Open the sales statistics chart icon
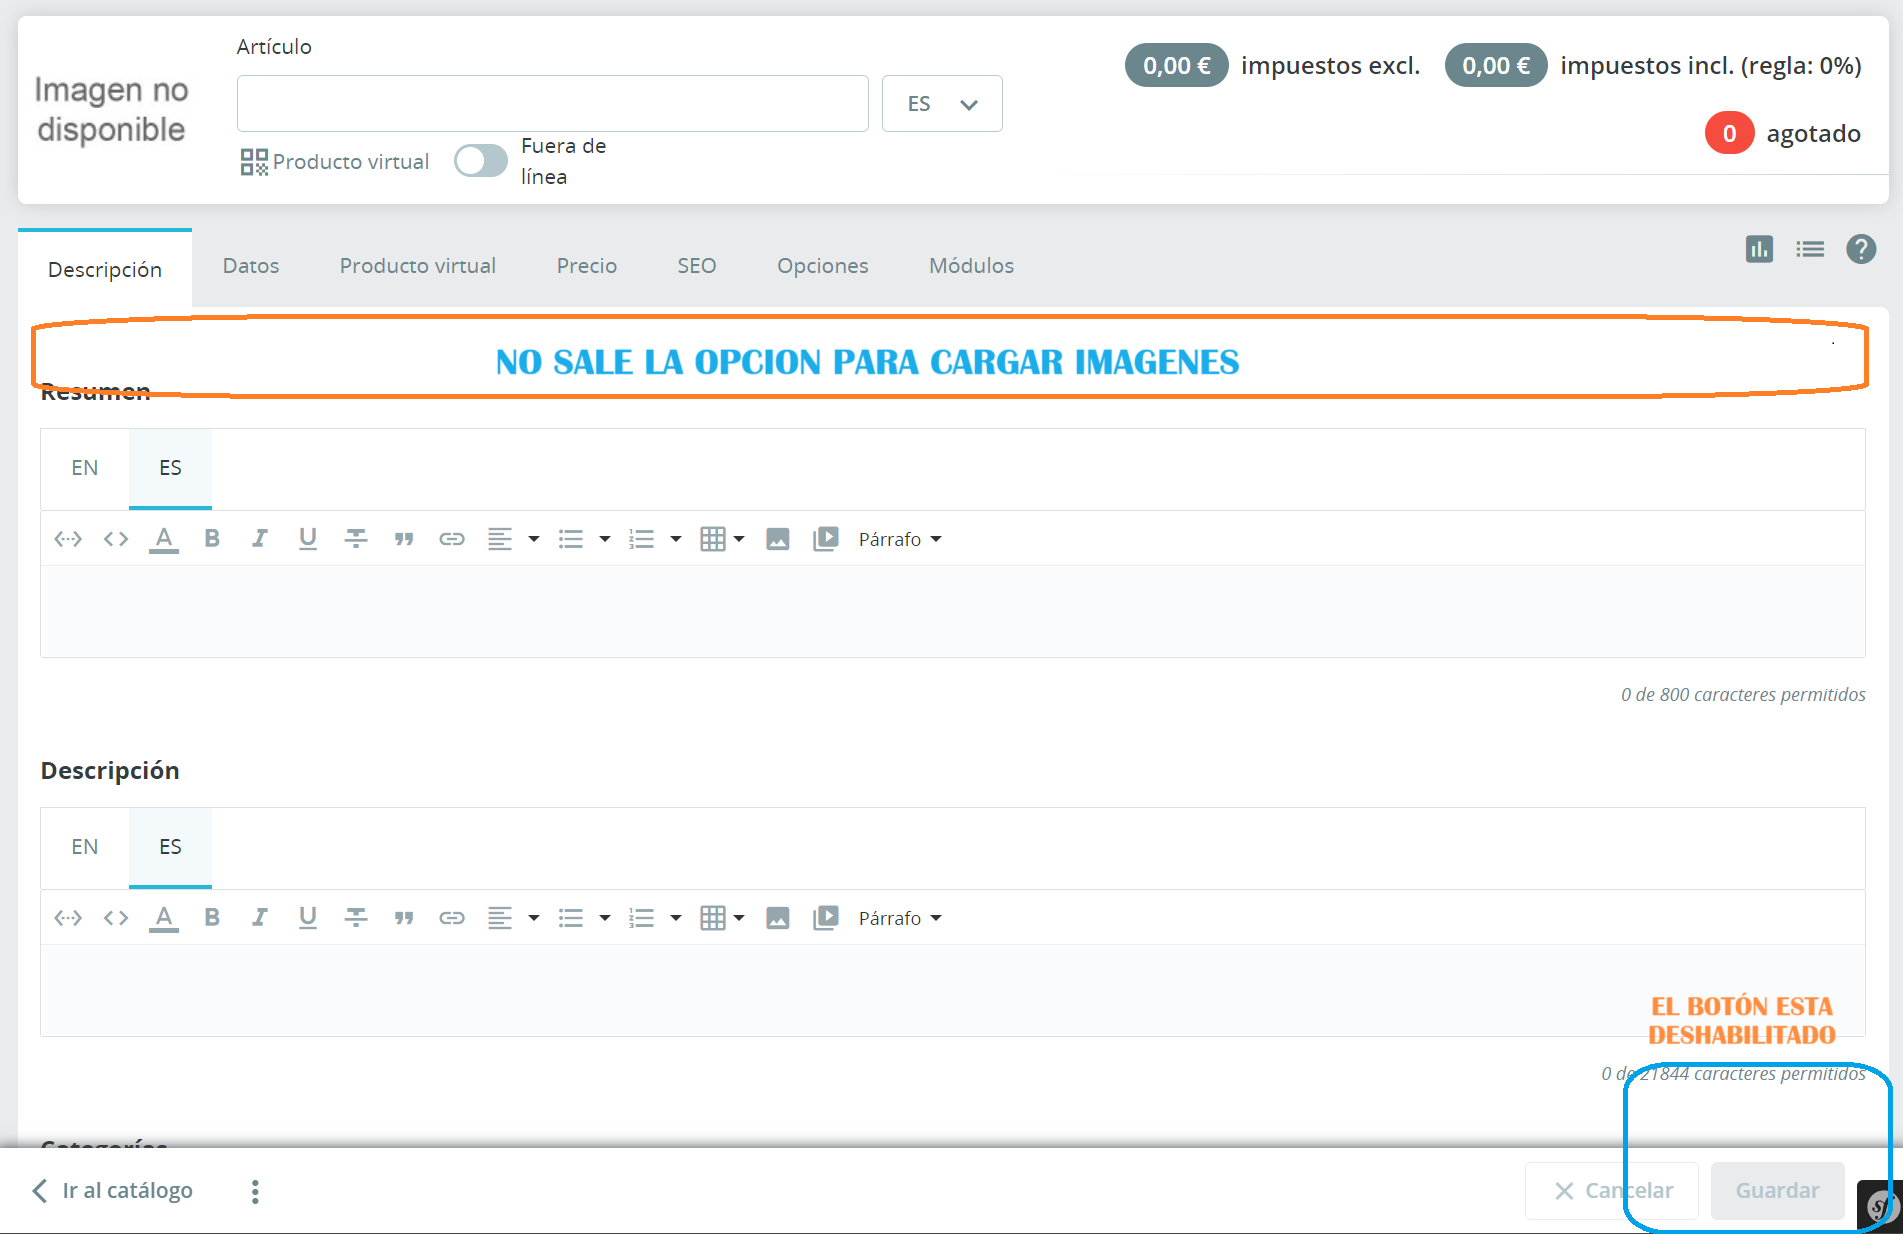The height and width of the screenshot is (1234, 1903). 1760,249
